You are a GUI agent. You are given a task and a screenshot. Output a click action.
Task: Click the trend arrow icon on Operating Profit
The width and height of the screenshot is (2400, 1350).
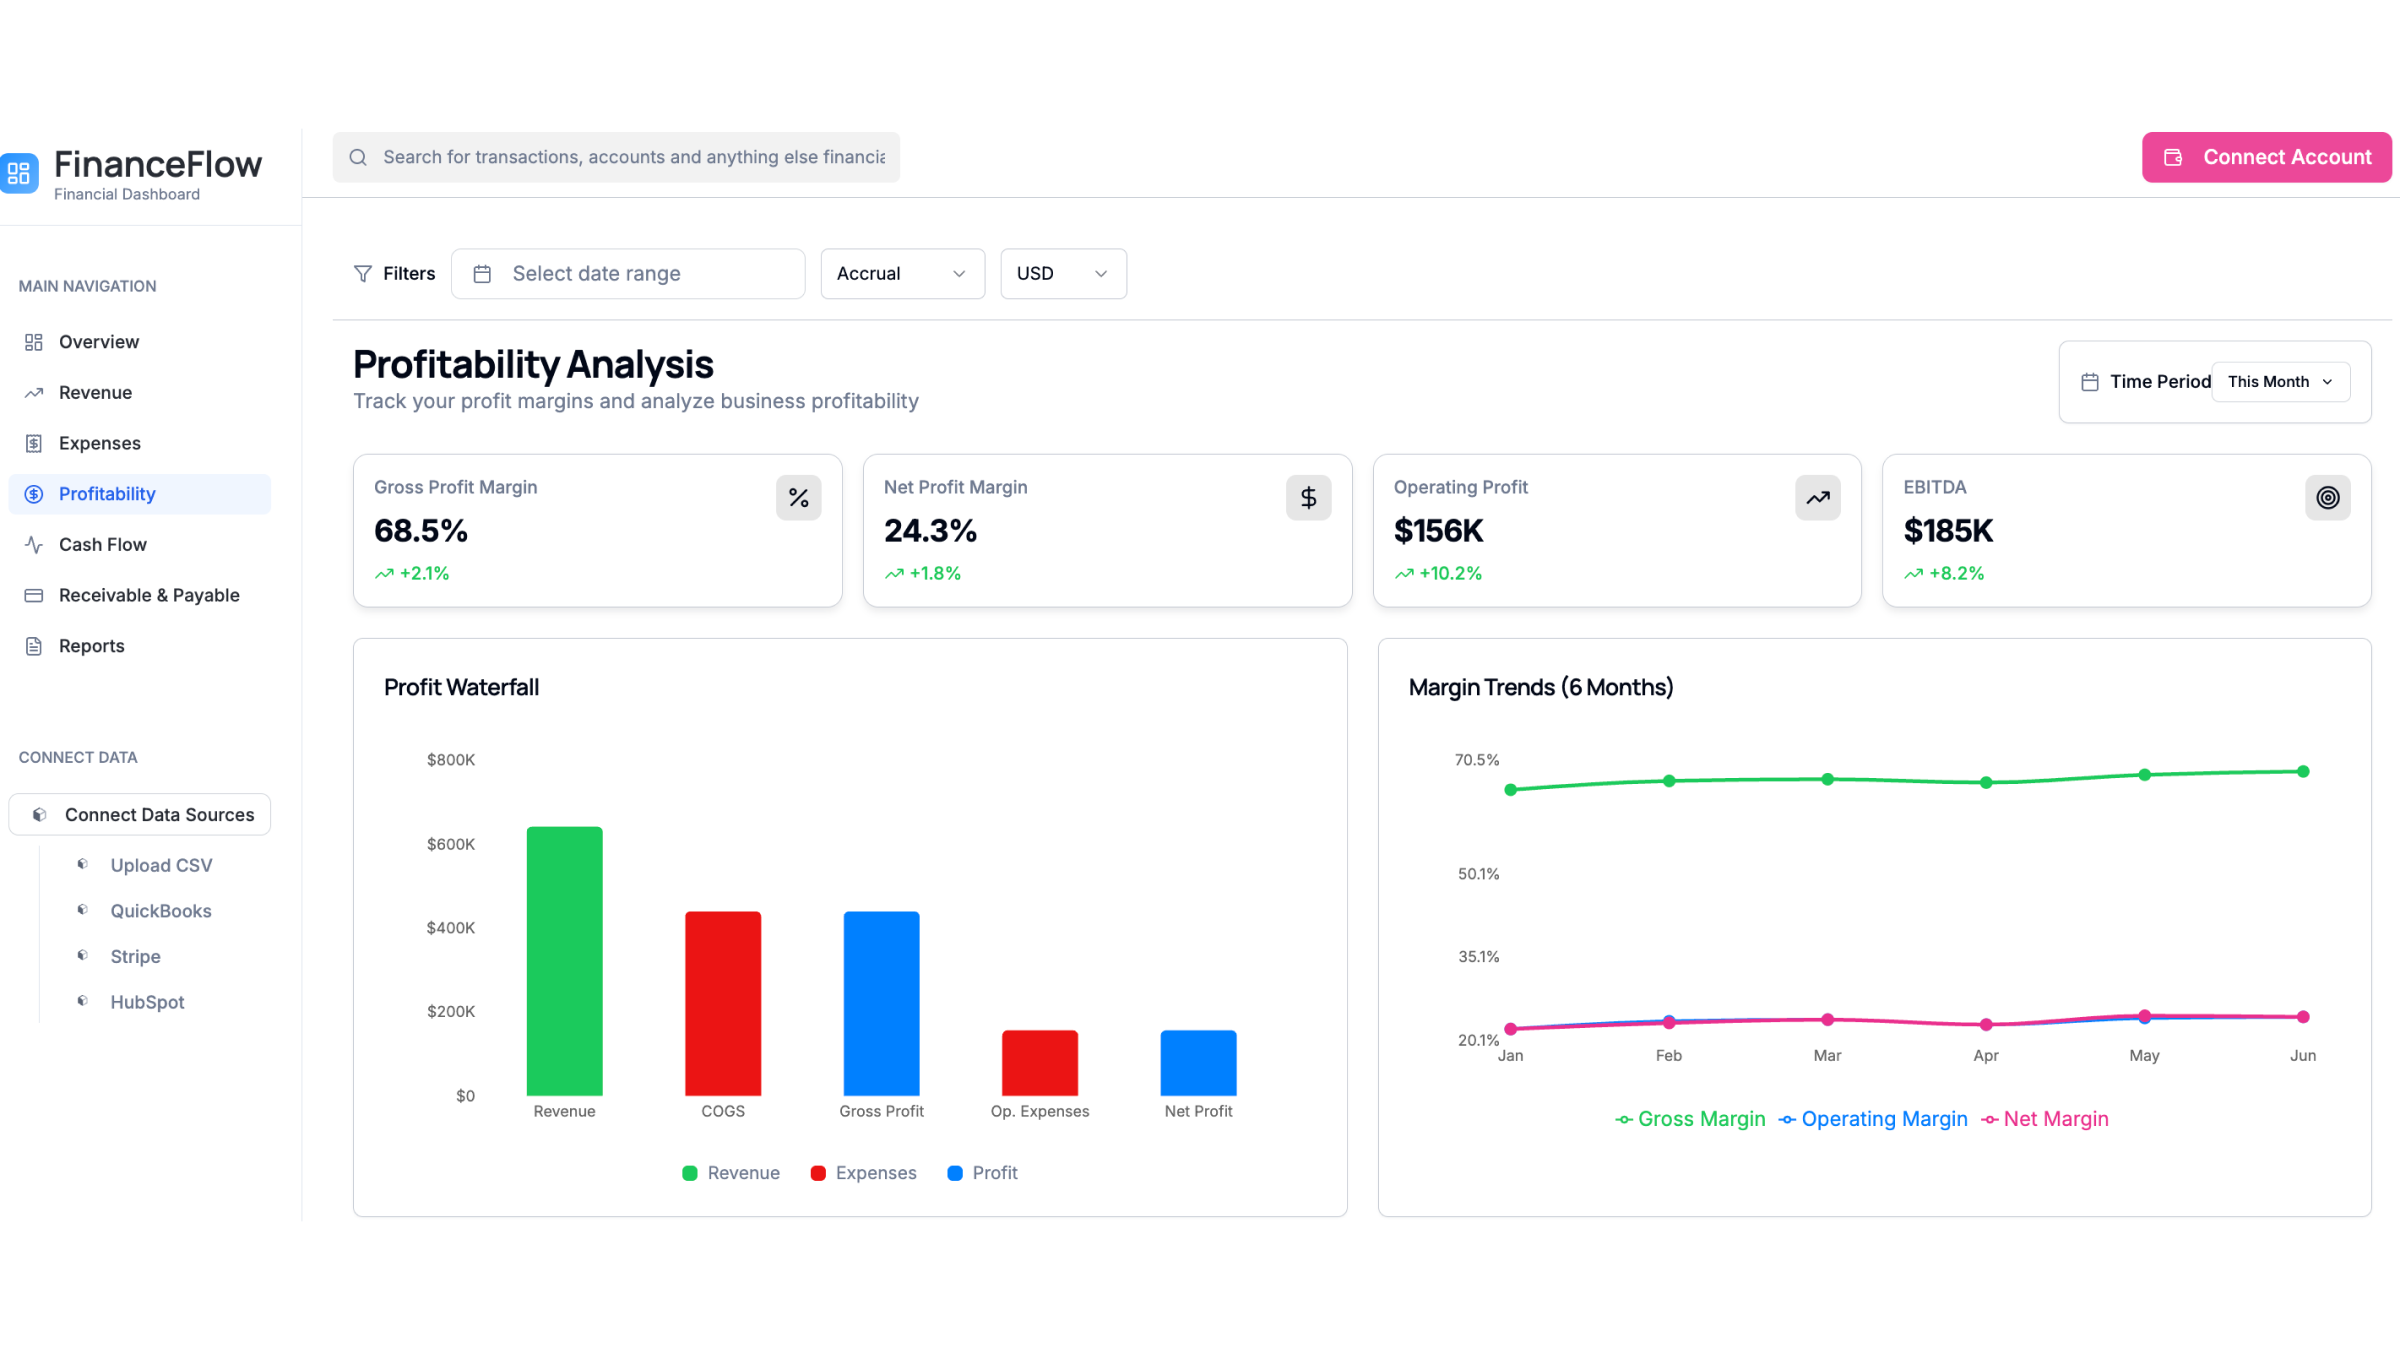pyautogui.click(x=1817, y=497)
